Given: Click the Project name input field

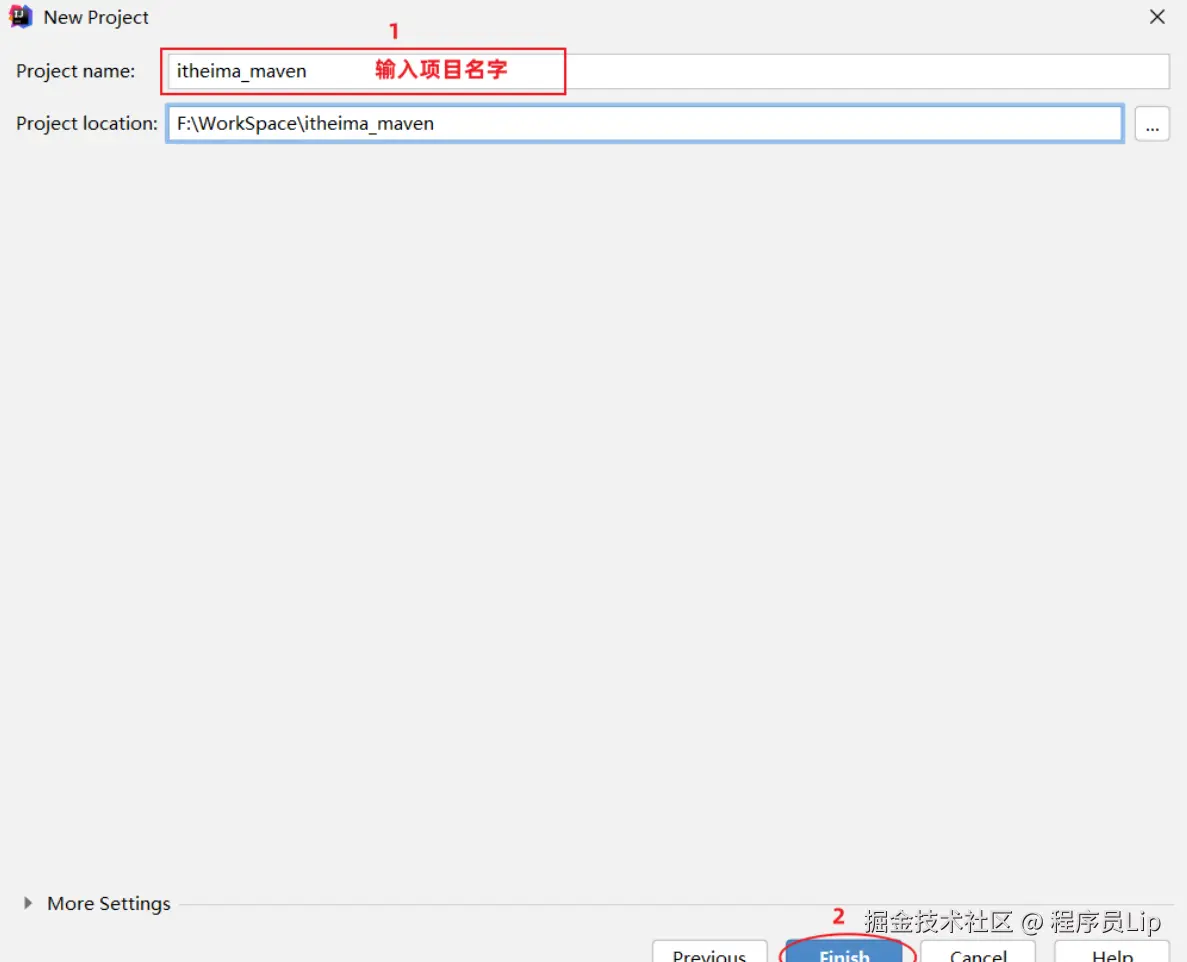Looking at the screenshot, I should (668, 71).
